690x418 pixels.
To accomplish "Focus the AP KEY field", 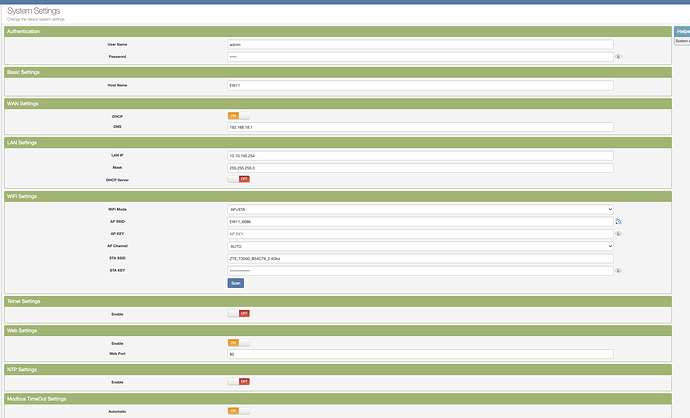I will pos(420,234).
